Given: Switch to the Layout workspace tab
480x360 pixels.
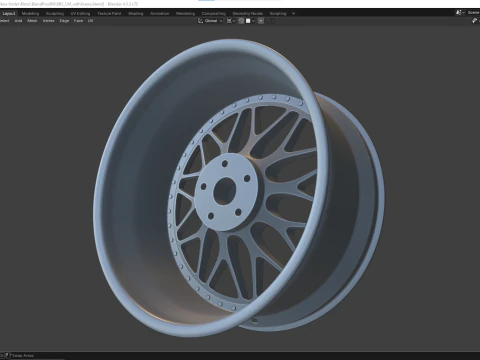Looking at the screenshot, I should tap(9, 14).
